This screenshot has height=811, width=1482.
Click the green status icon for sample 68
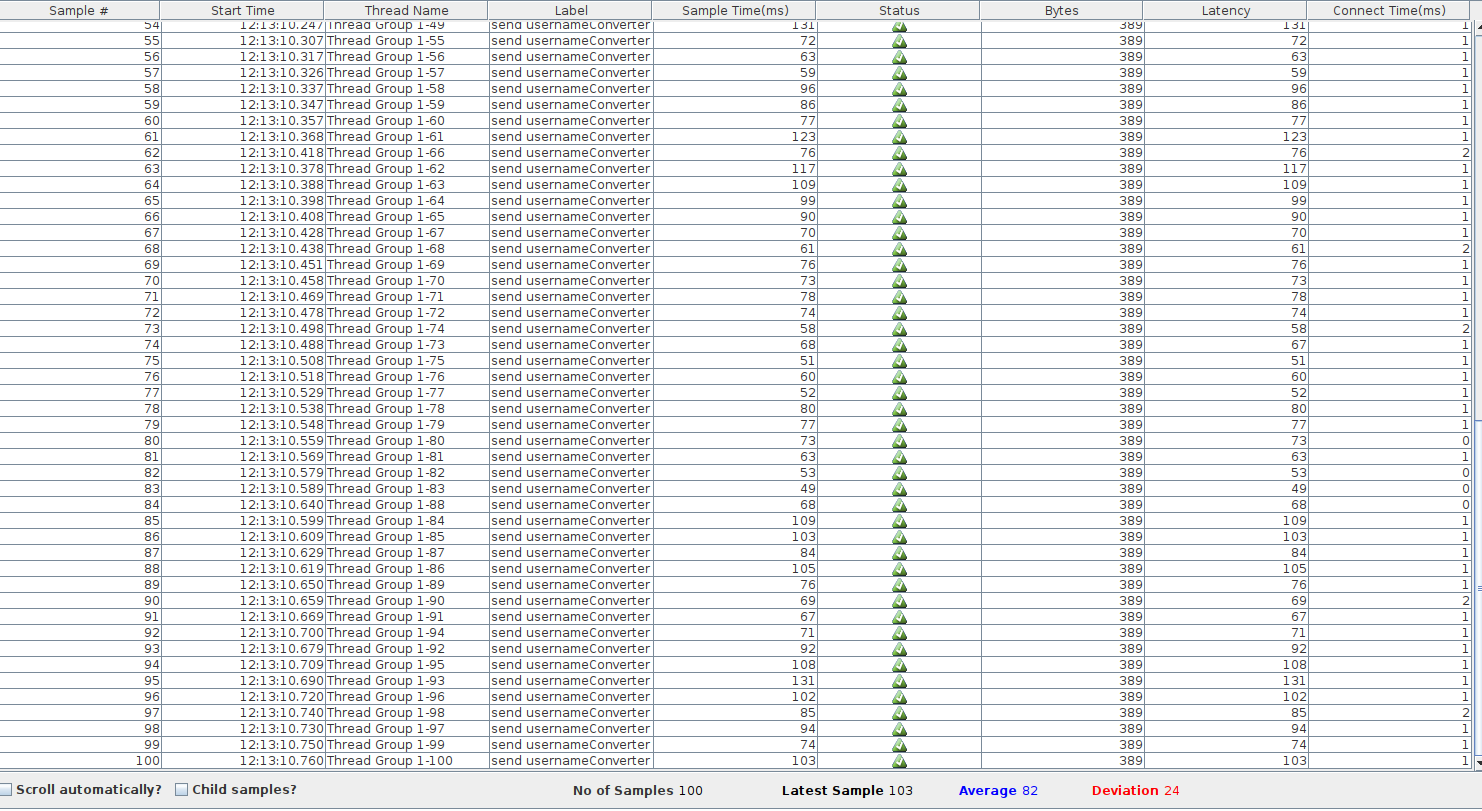tap(899, 249)
